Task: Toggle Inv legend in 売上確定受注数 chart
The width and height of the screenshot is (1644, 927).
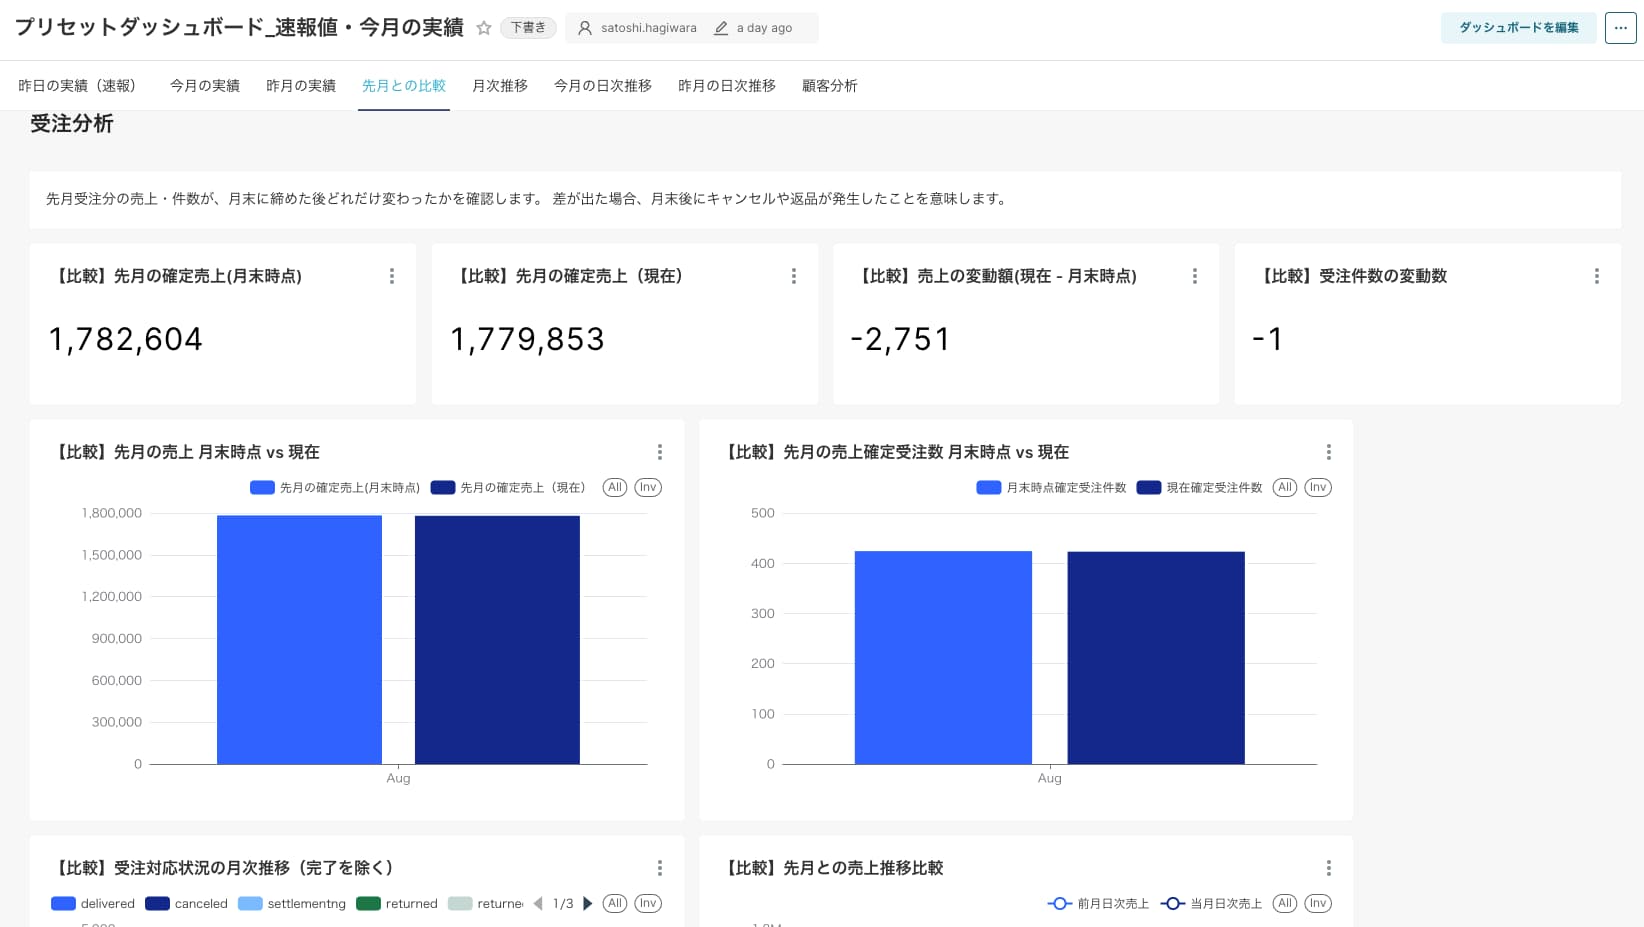Action: (x=1318, y=488)
